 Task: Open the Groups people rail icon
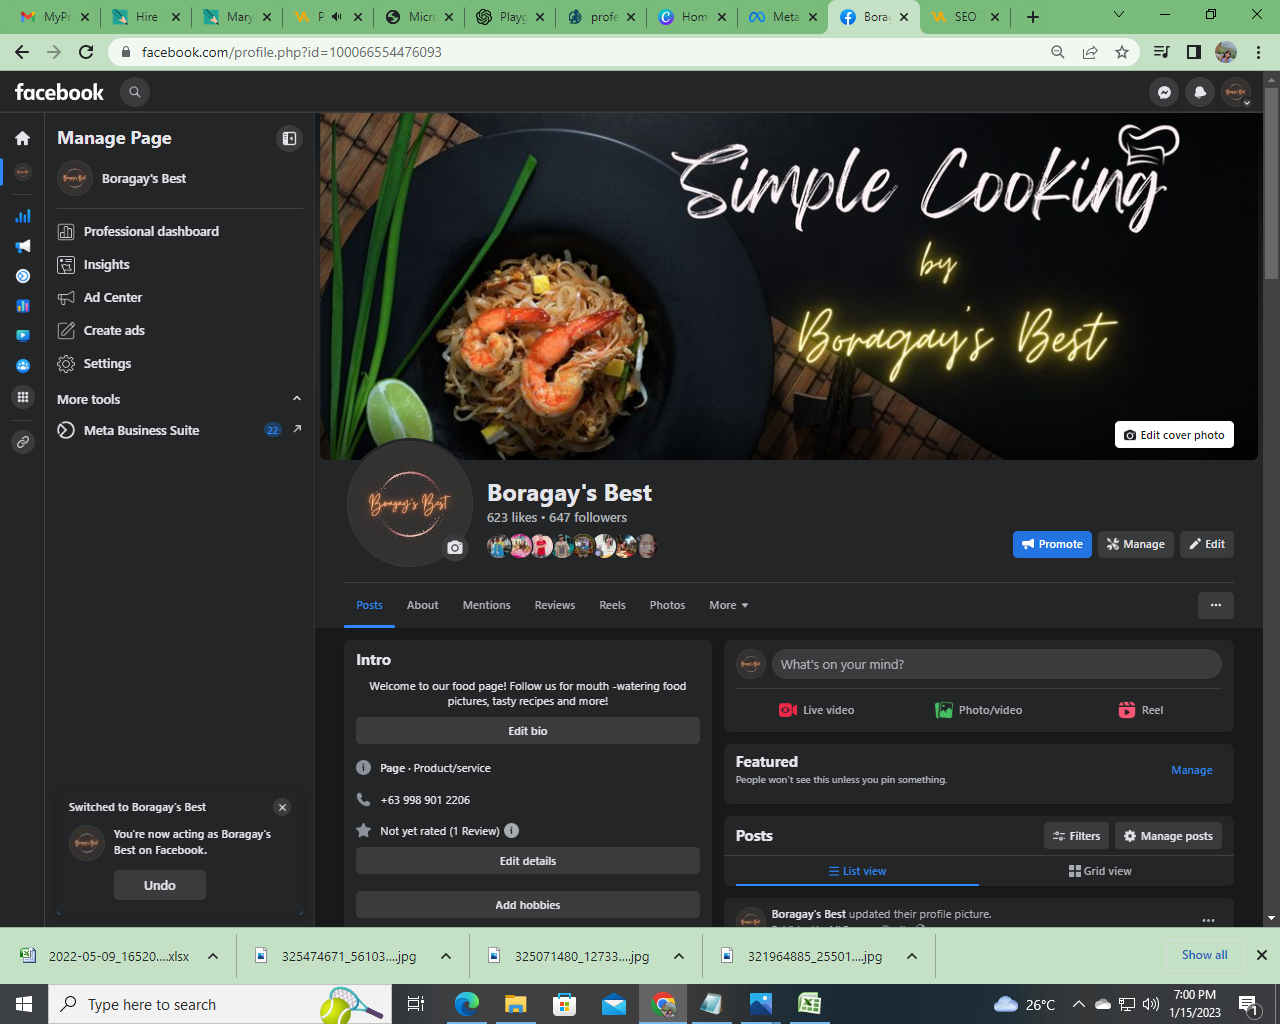click(x=22, y=366)
